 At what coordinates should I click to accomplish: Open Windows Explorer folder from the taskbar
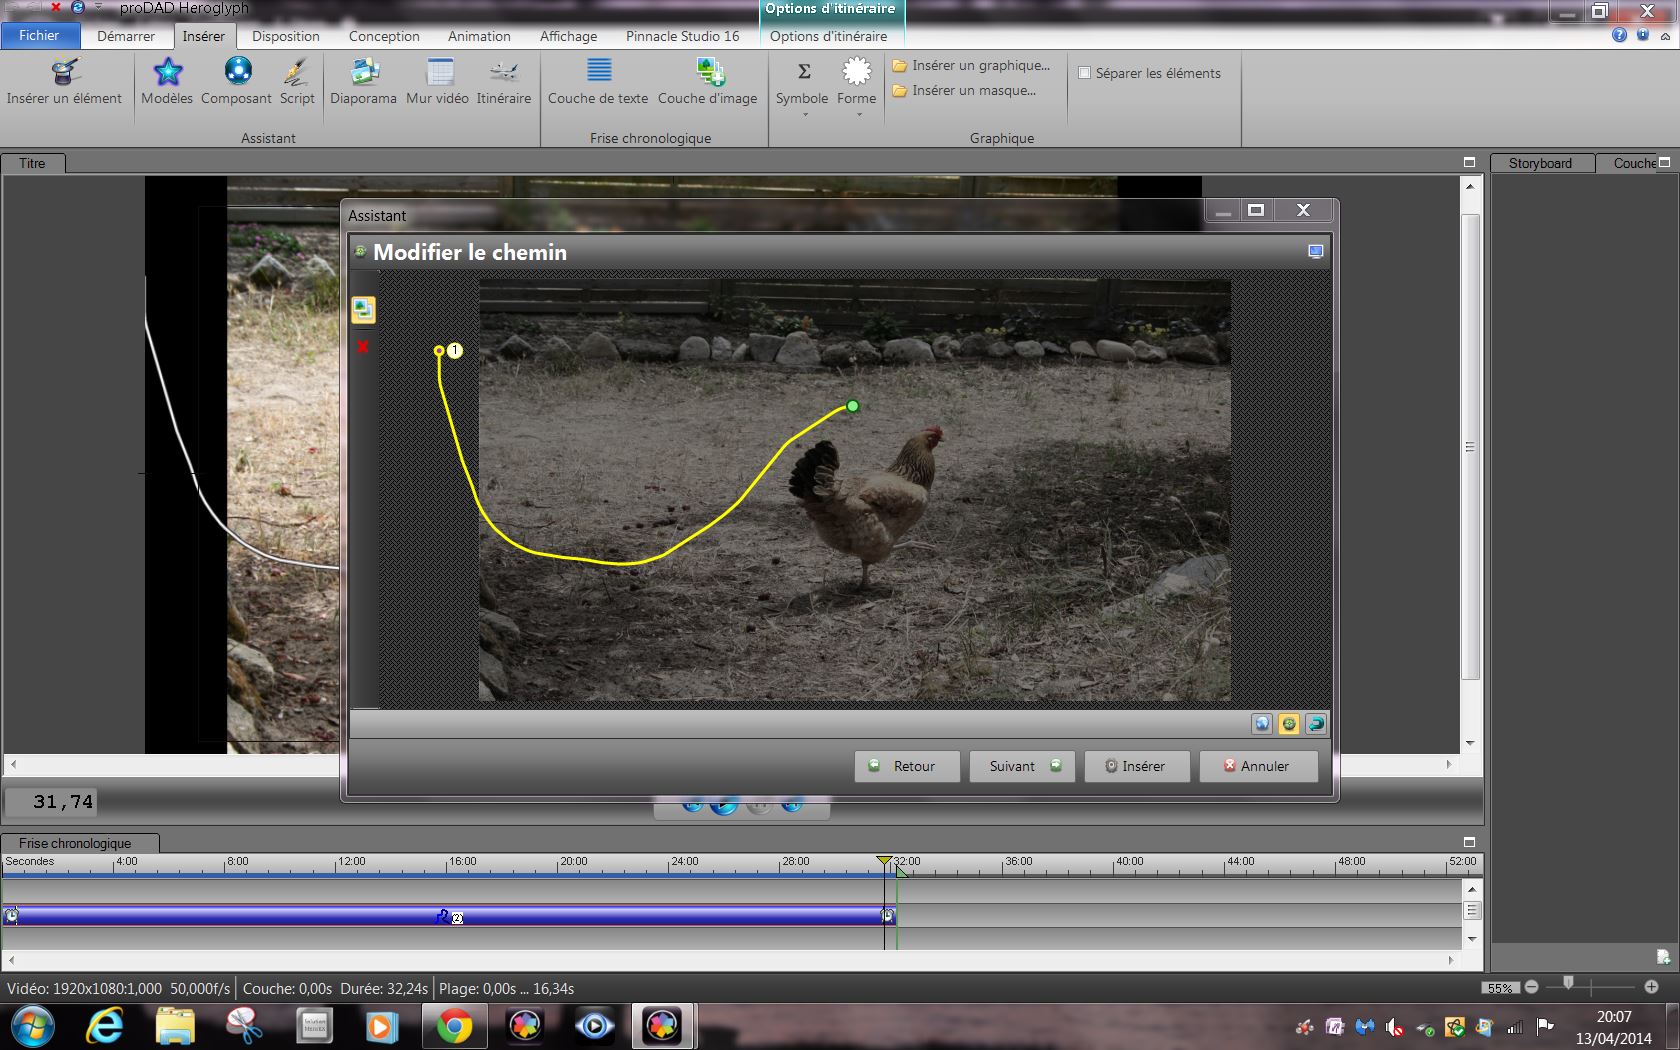pos(175,1026)
